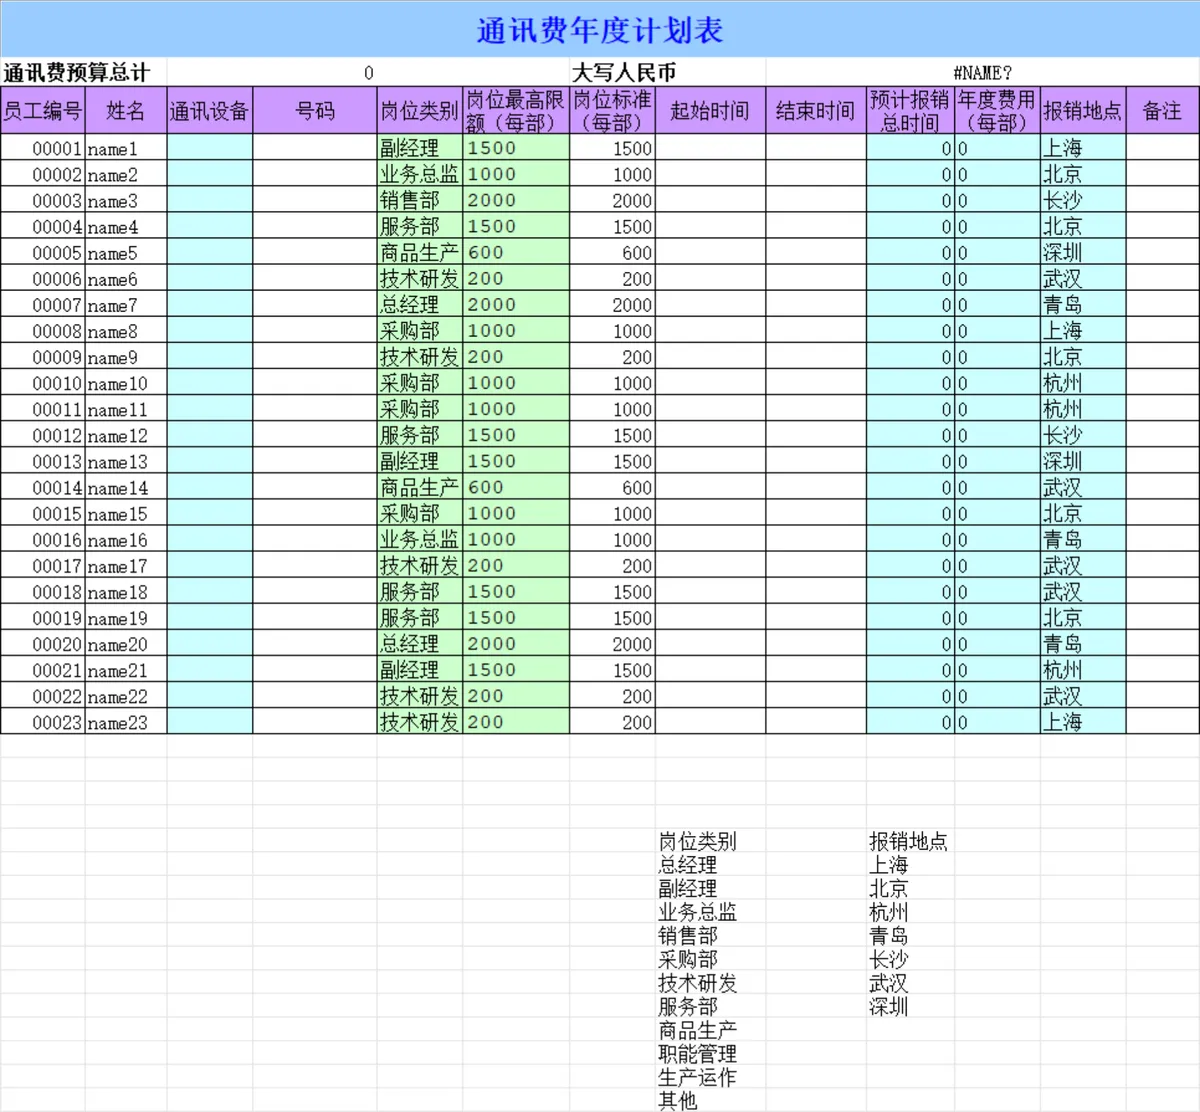The height and width of the screenshot is (1112, 1200).
Task: Click 销售部 in the name3 row
Action: click(419, 200)
